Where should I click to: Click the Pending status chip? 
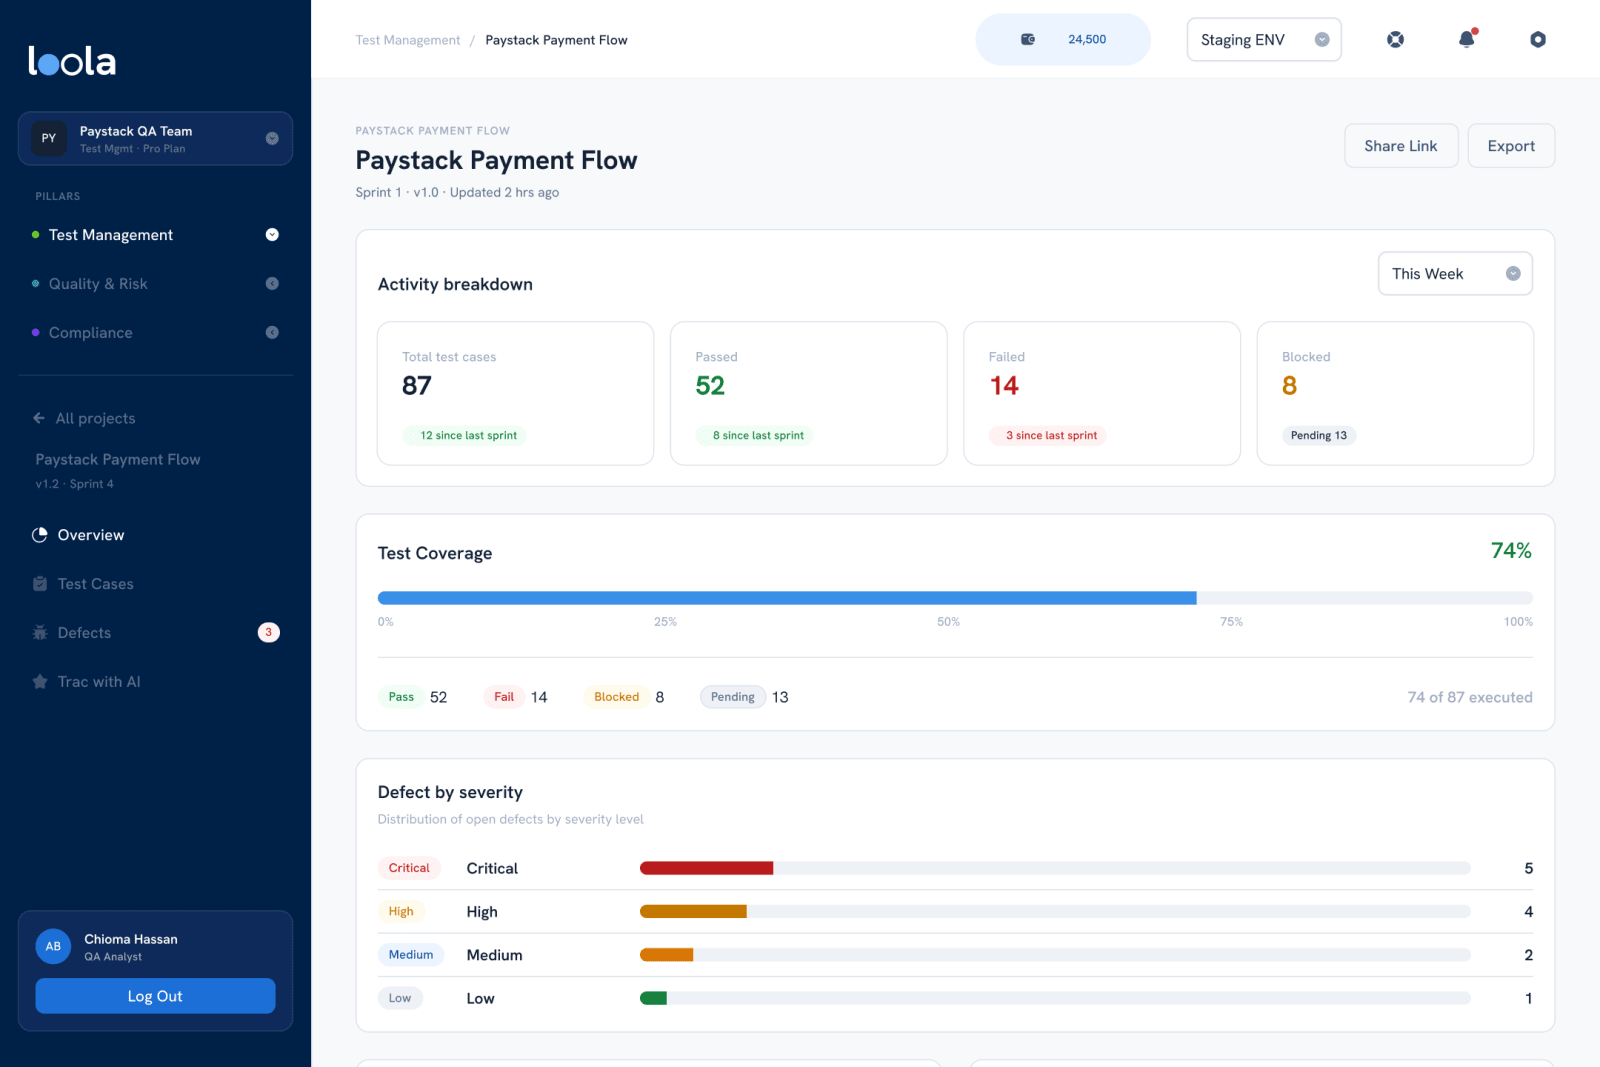tap(733, 697)
